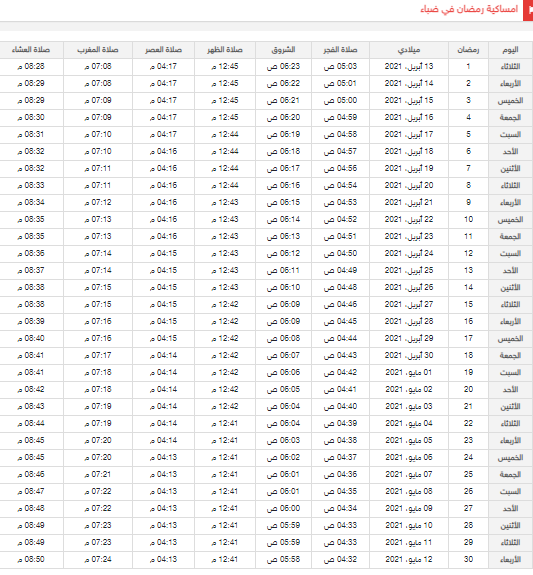Click the 12 مايو 2021 date cell

tap(409, 560)
